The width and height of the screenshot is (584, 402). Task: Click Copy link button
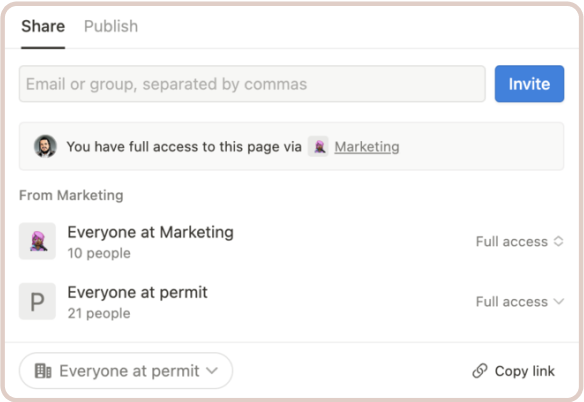tap(514, 371)
